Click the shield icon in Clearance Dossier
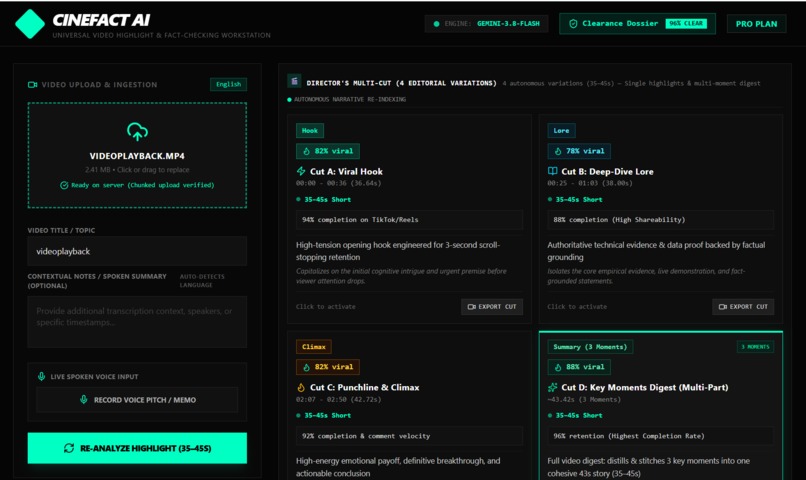The width and height of the screenshot is (806, 480). (x=573, y=24)
